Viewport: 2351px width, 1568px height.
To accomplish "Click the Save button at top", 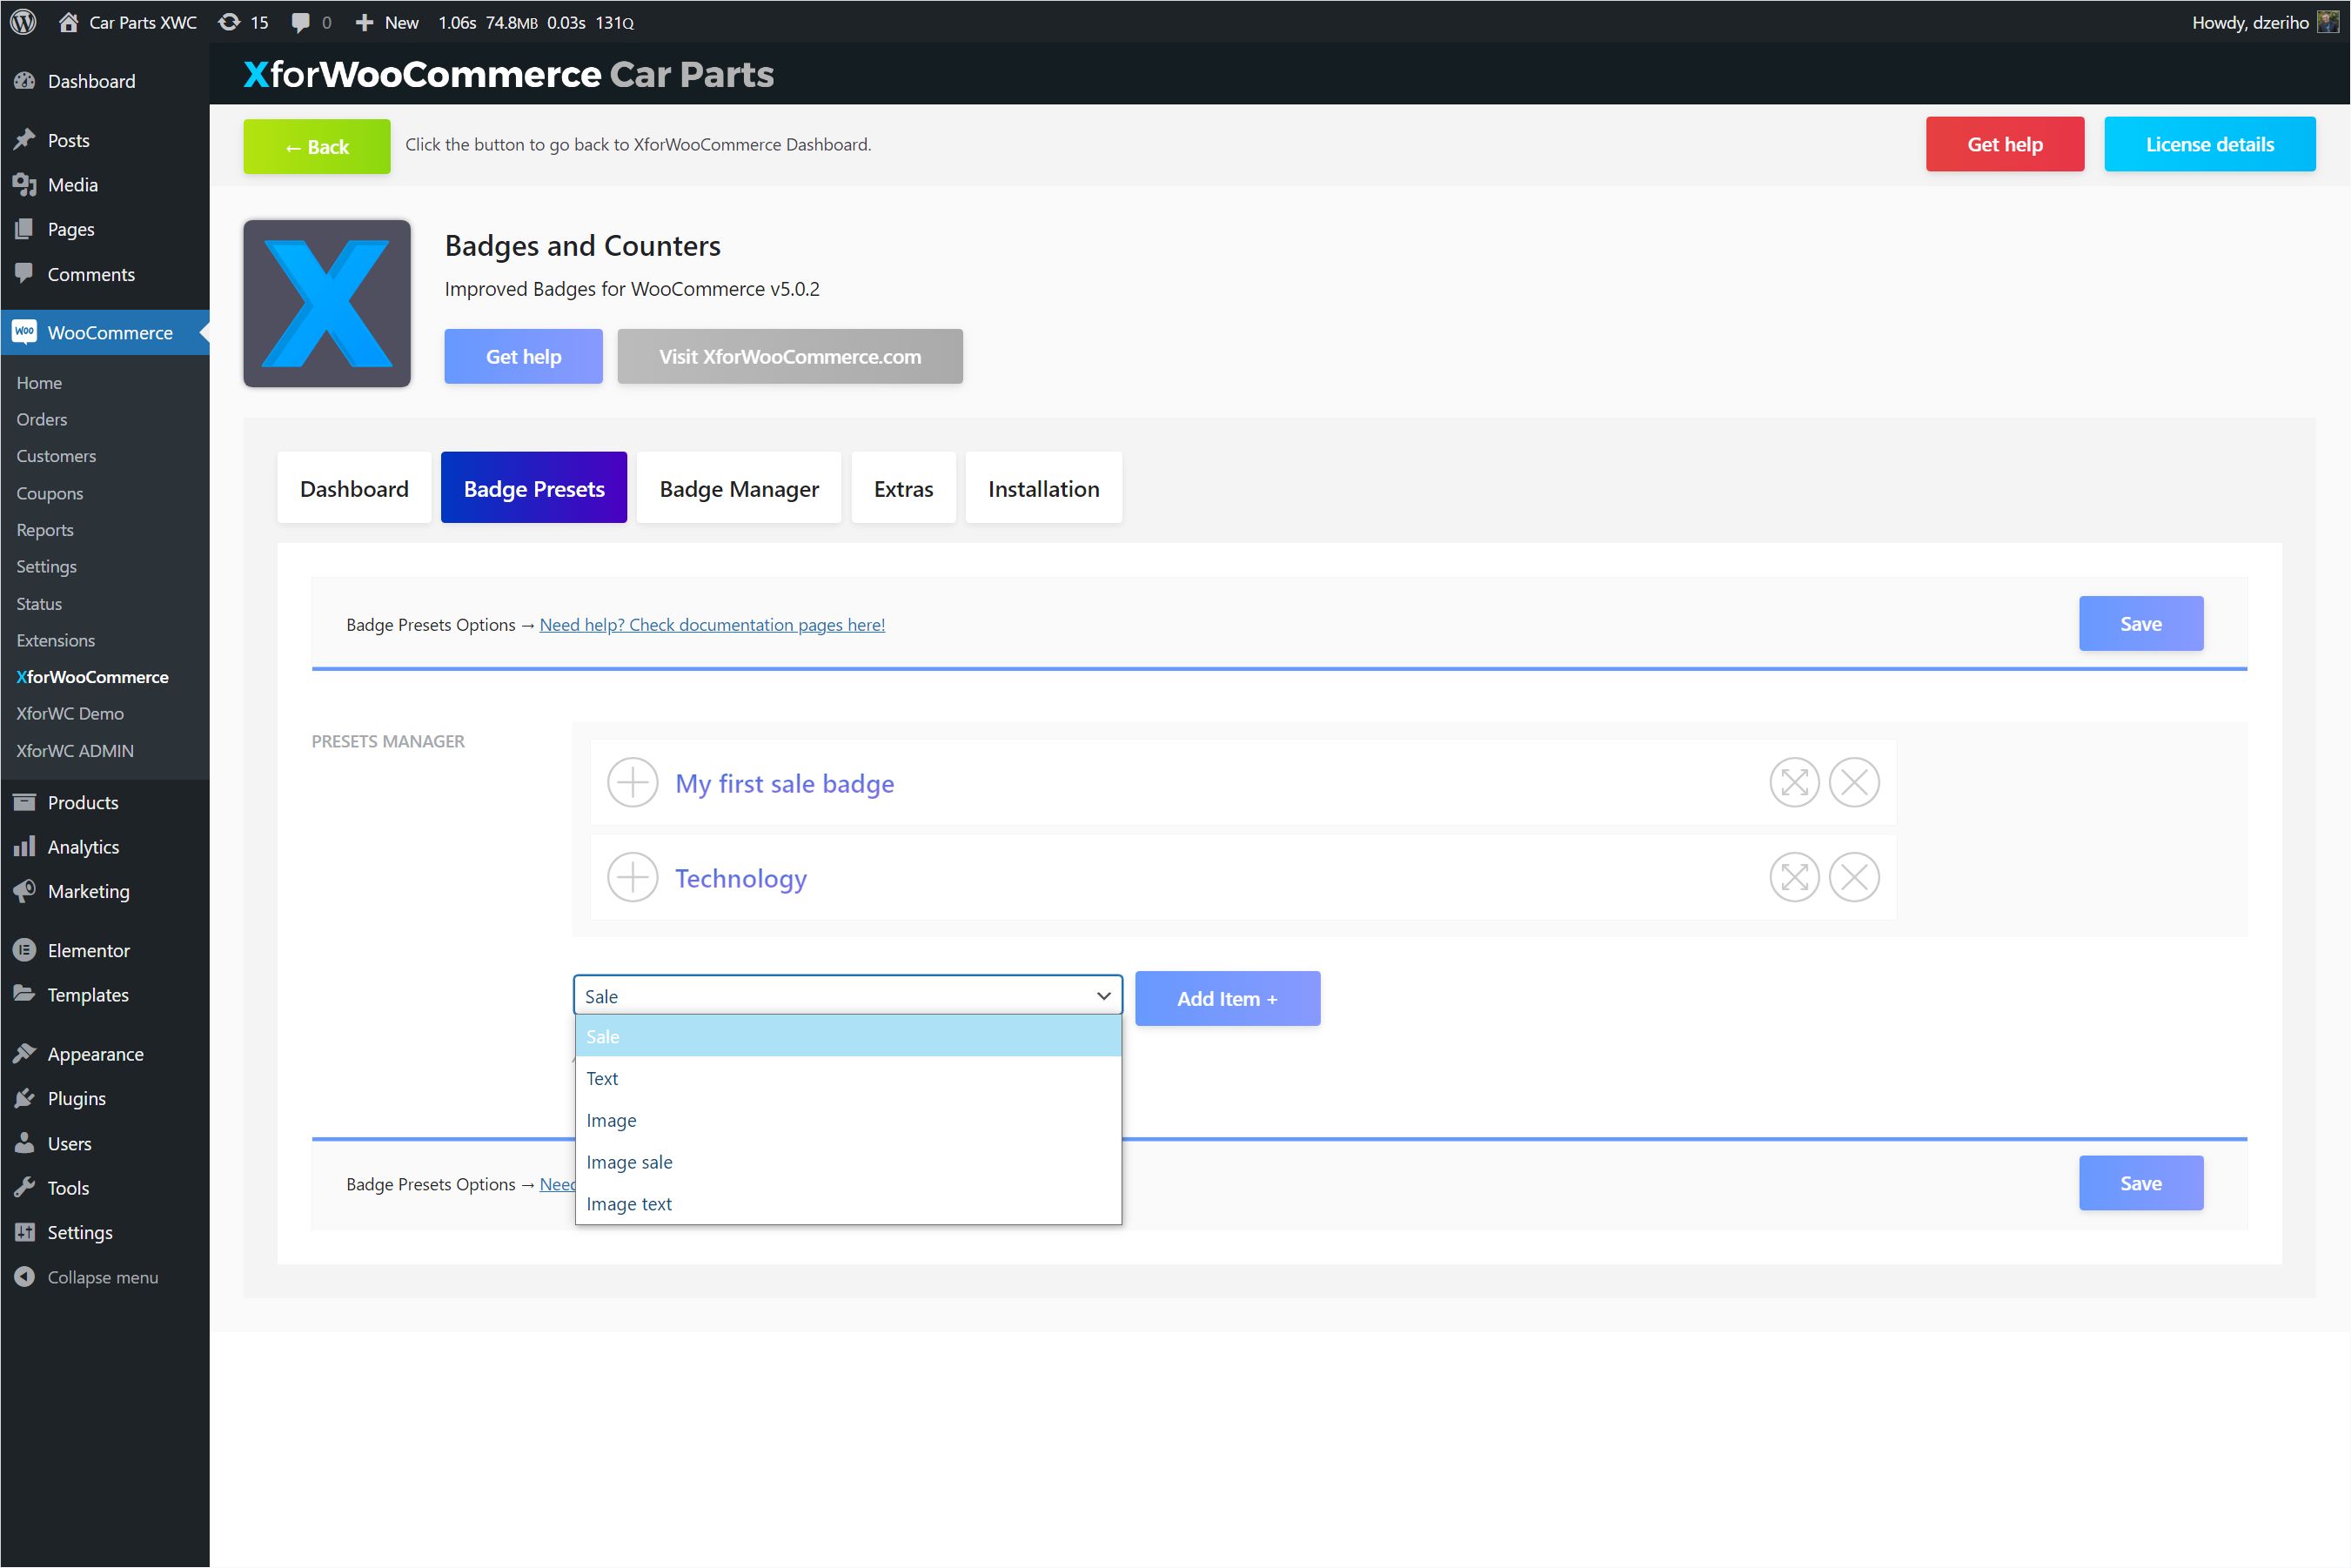I will 2141,623.
